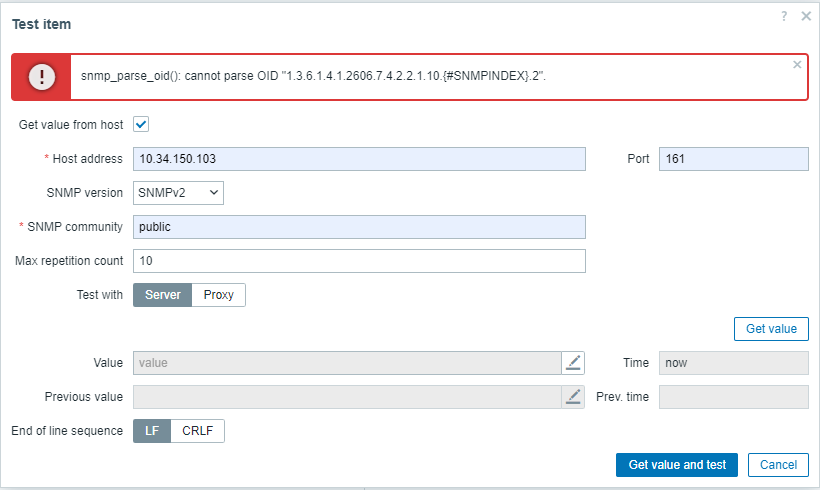Click the Time field showing now
Viewport: 820px width, 490px height.
[733, 363]
